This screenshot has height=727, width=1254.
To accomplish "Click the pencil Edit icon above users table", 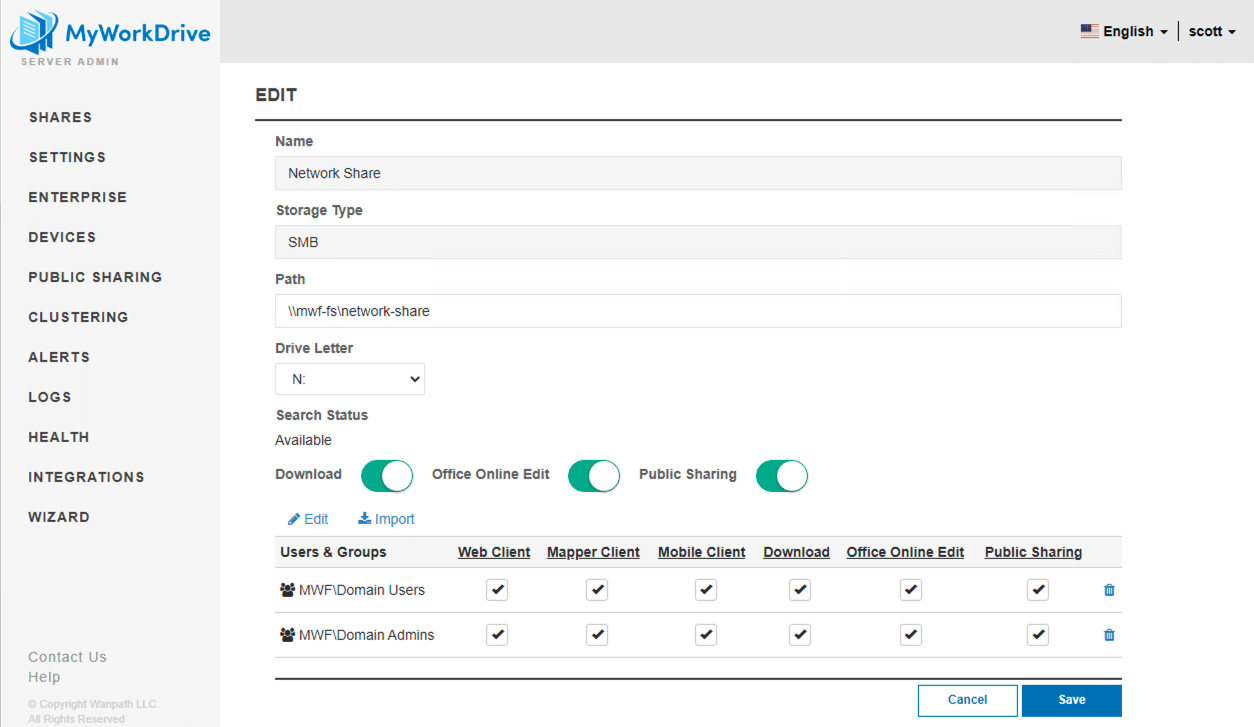I will [294, 519].
